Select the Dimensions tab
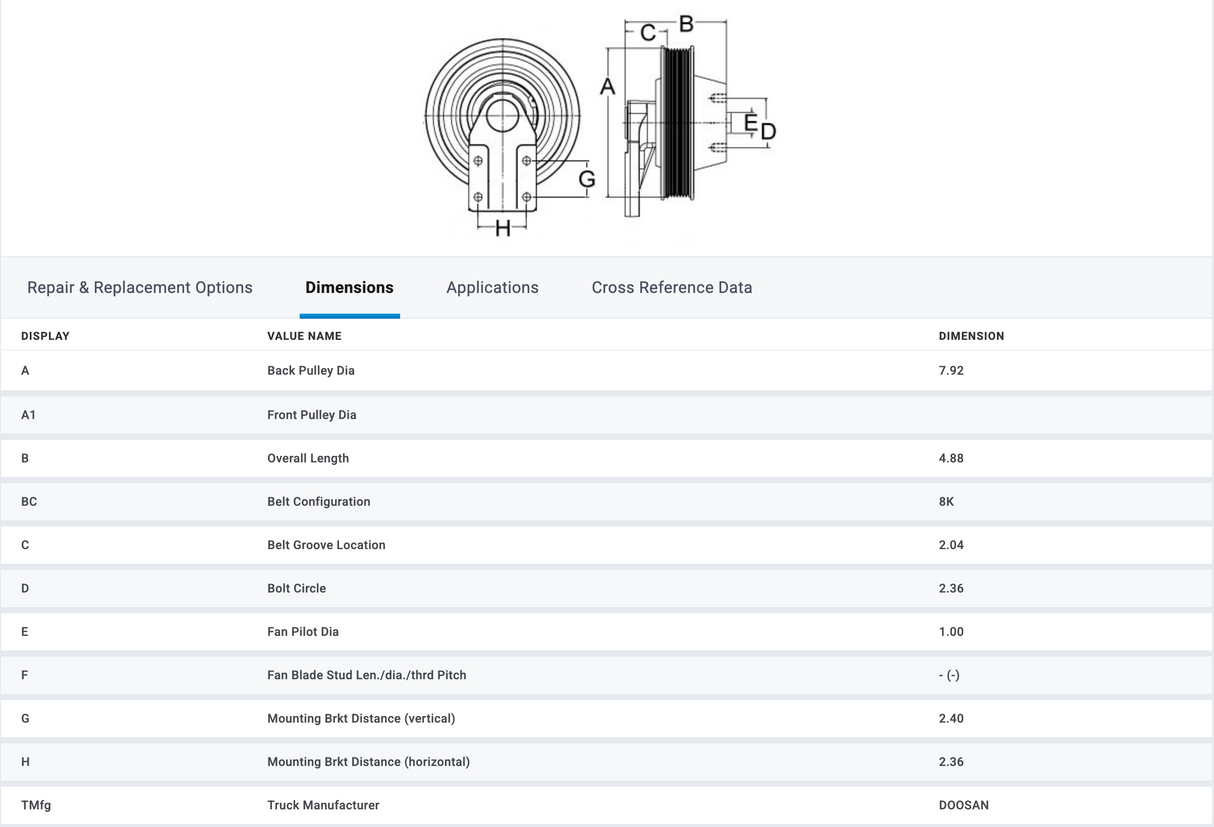 [x=349, y=288]
